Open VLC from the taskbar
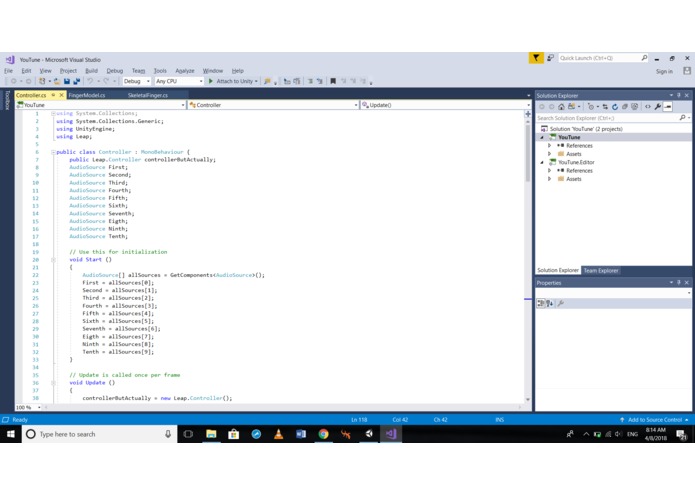The image size is (695, 494). point(278,434)
